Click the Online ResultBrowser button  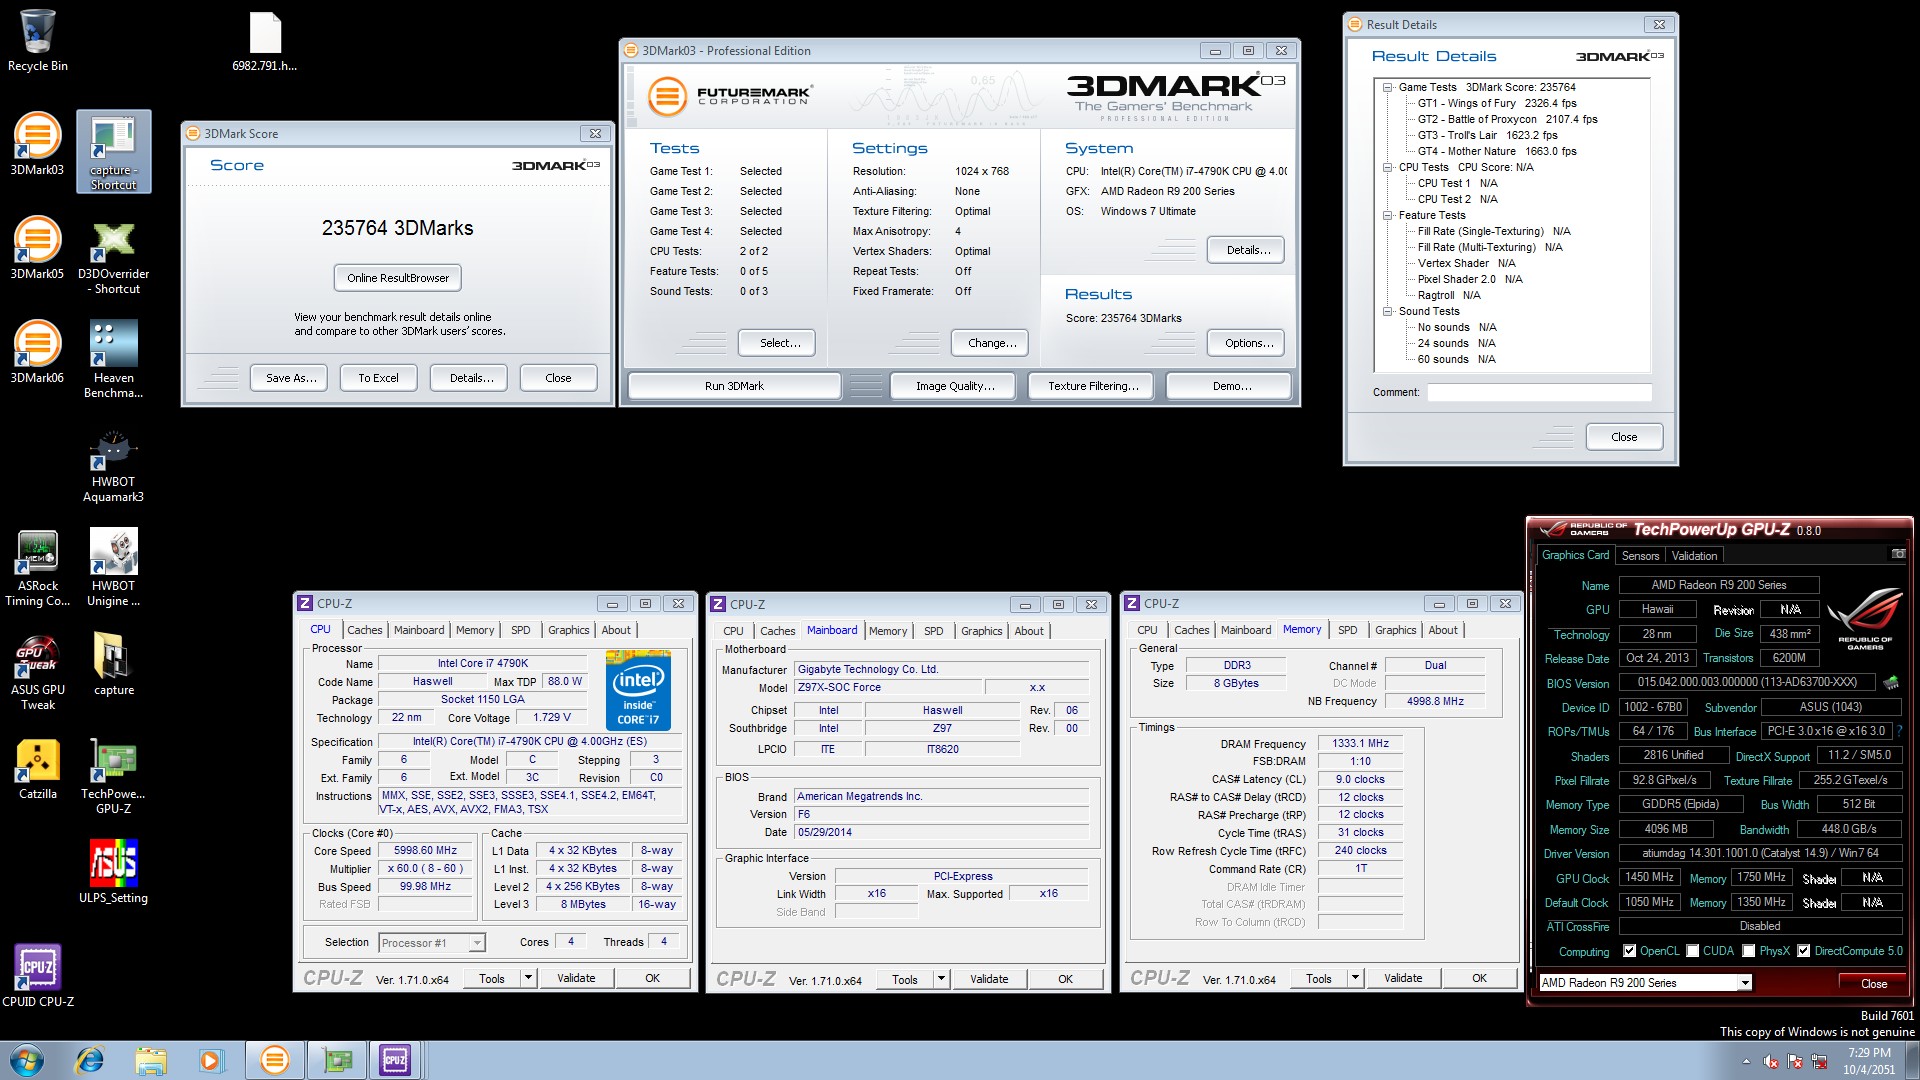(x=398, y=278)
